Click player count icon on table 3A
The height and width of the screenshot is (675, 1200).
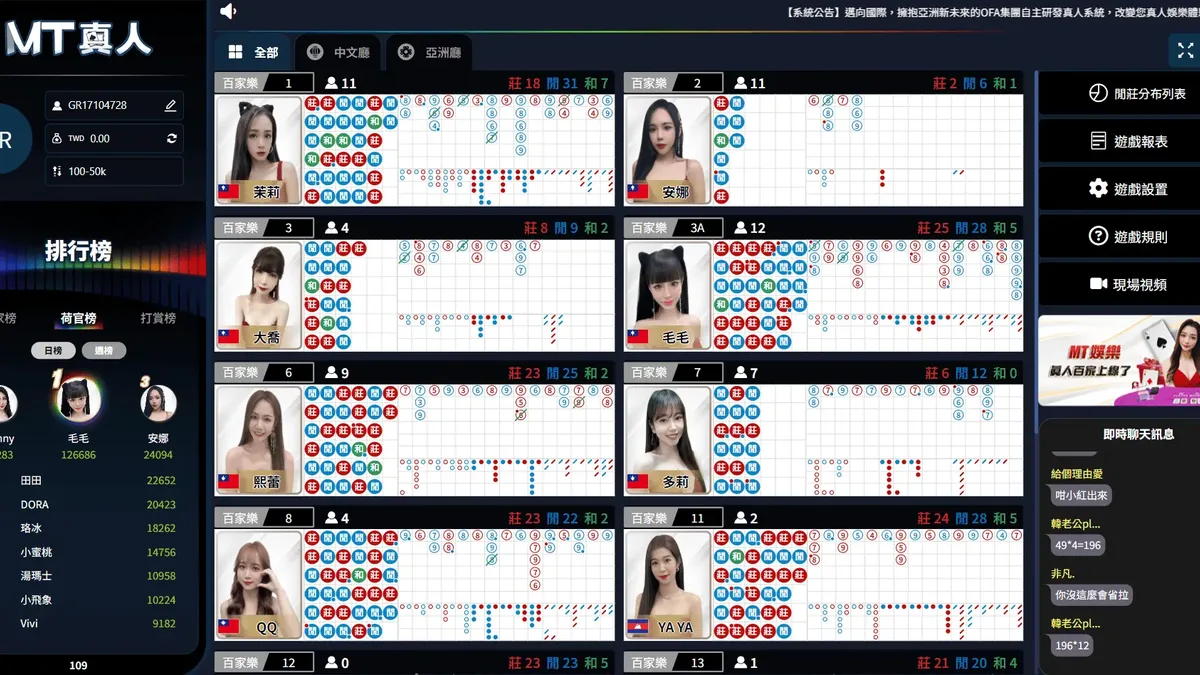(741, 228)
